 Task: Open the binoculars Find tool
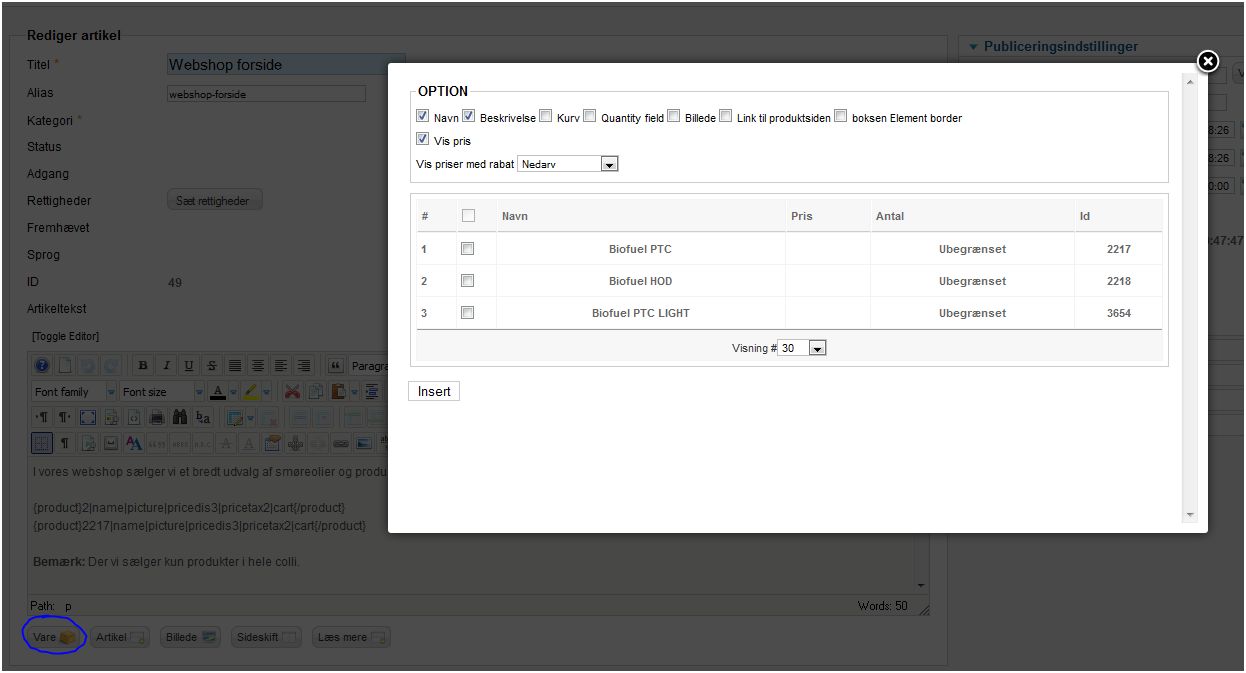(x=180, y=418)
